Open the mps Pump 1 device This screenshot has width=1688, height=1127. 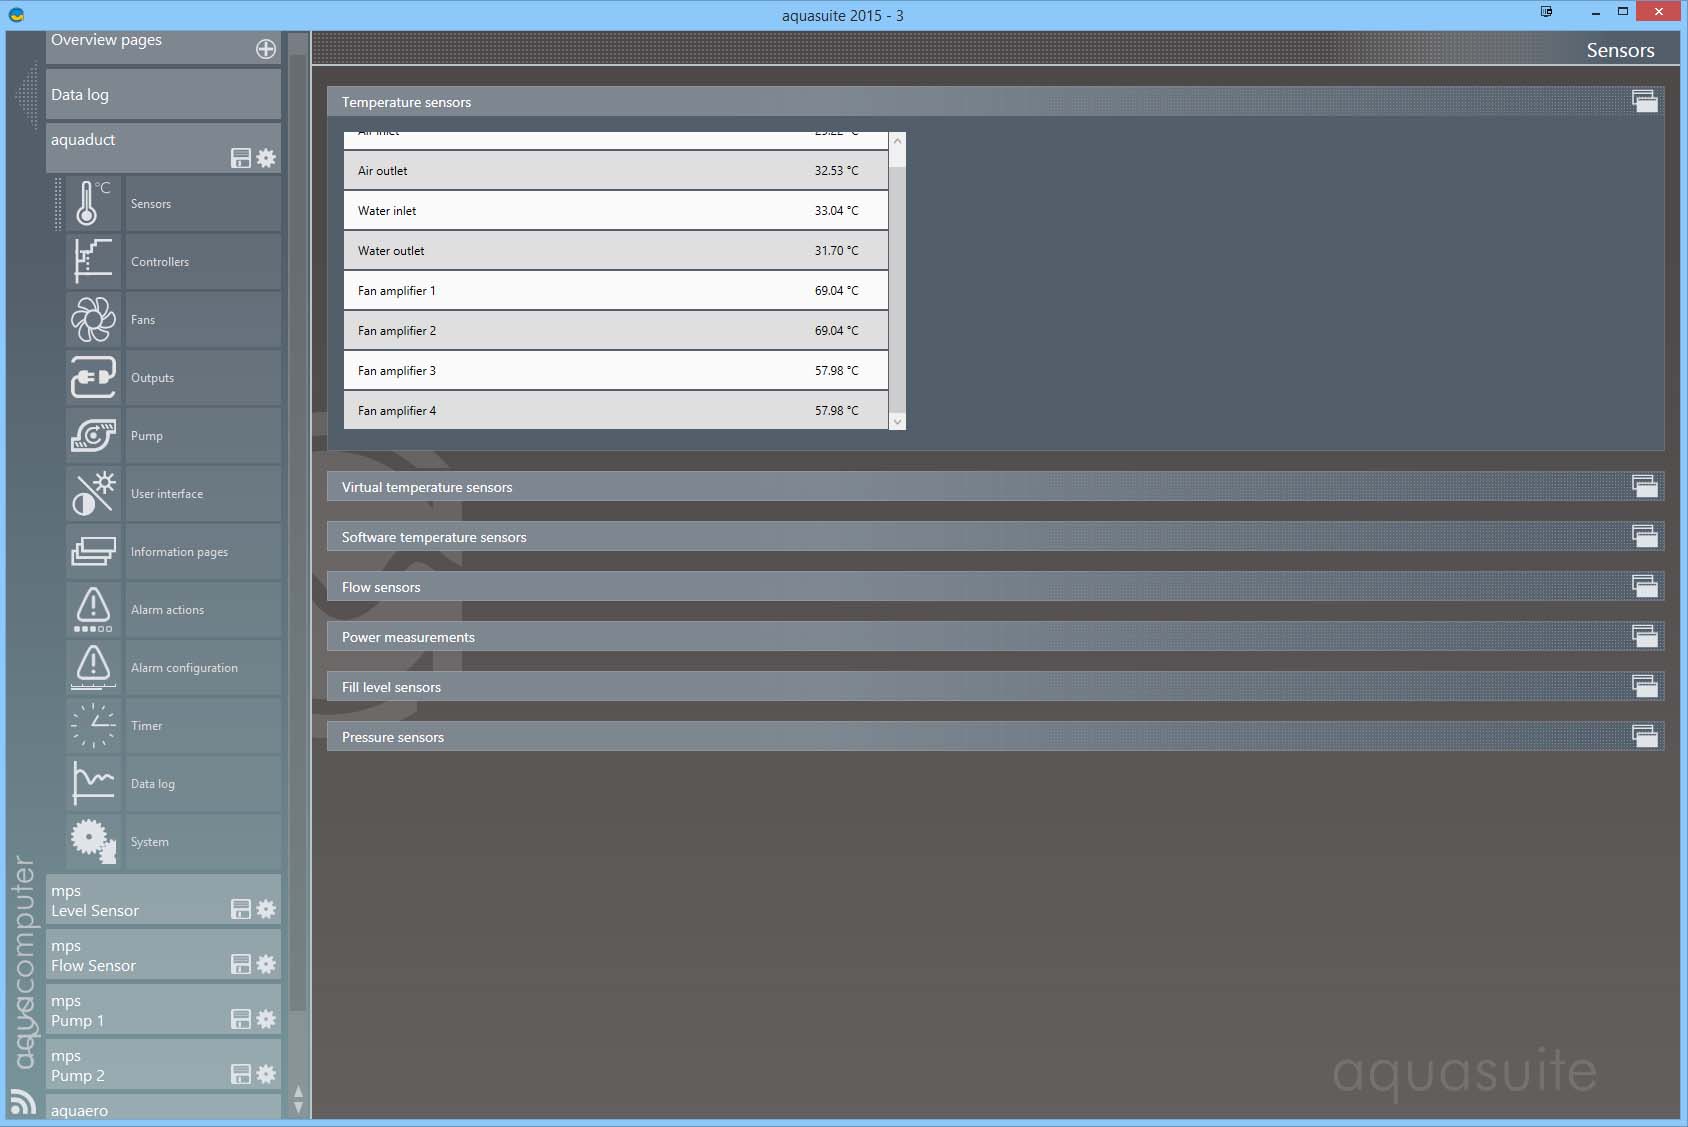coord(163,1010)
